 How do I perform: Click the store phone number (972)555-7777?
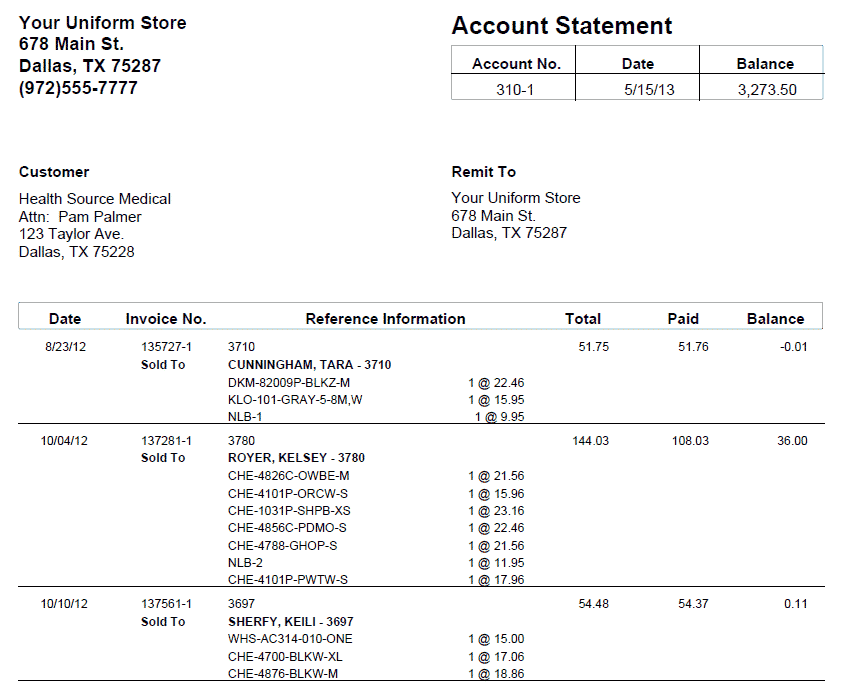click(x=78, y=88)
